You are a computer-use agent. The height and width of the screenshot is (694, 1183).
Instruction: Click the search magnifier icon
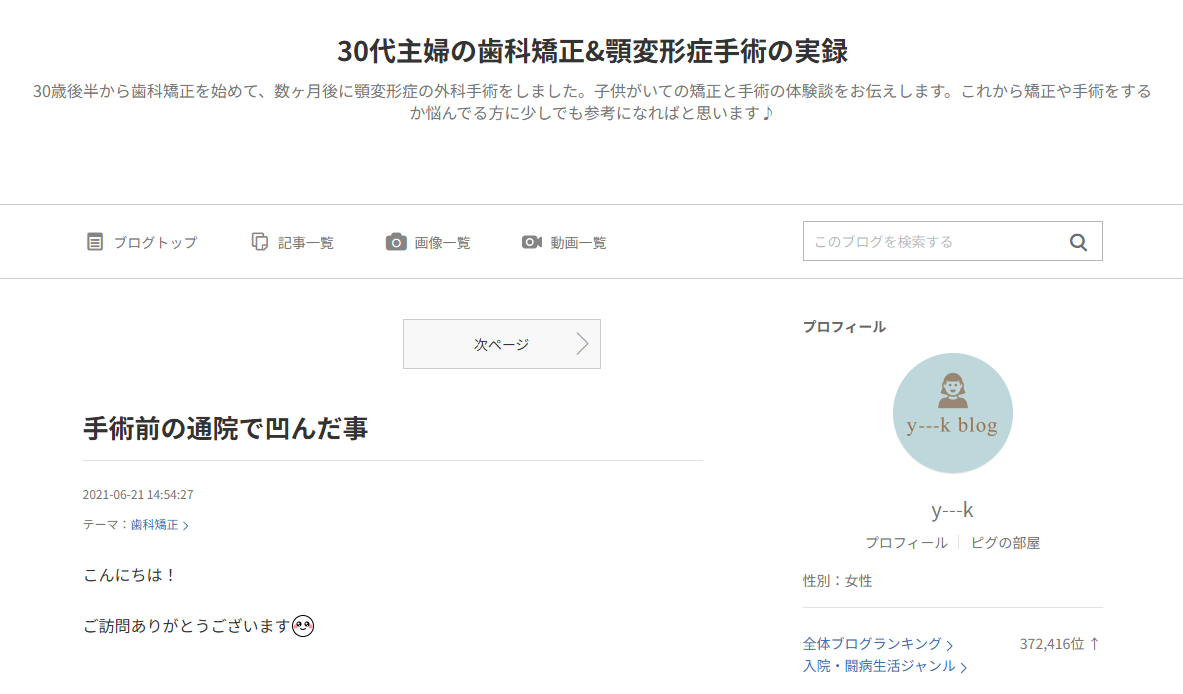(x=1078, y=241)
